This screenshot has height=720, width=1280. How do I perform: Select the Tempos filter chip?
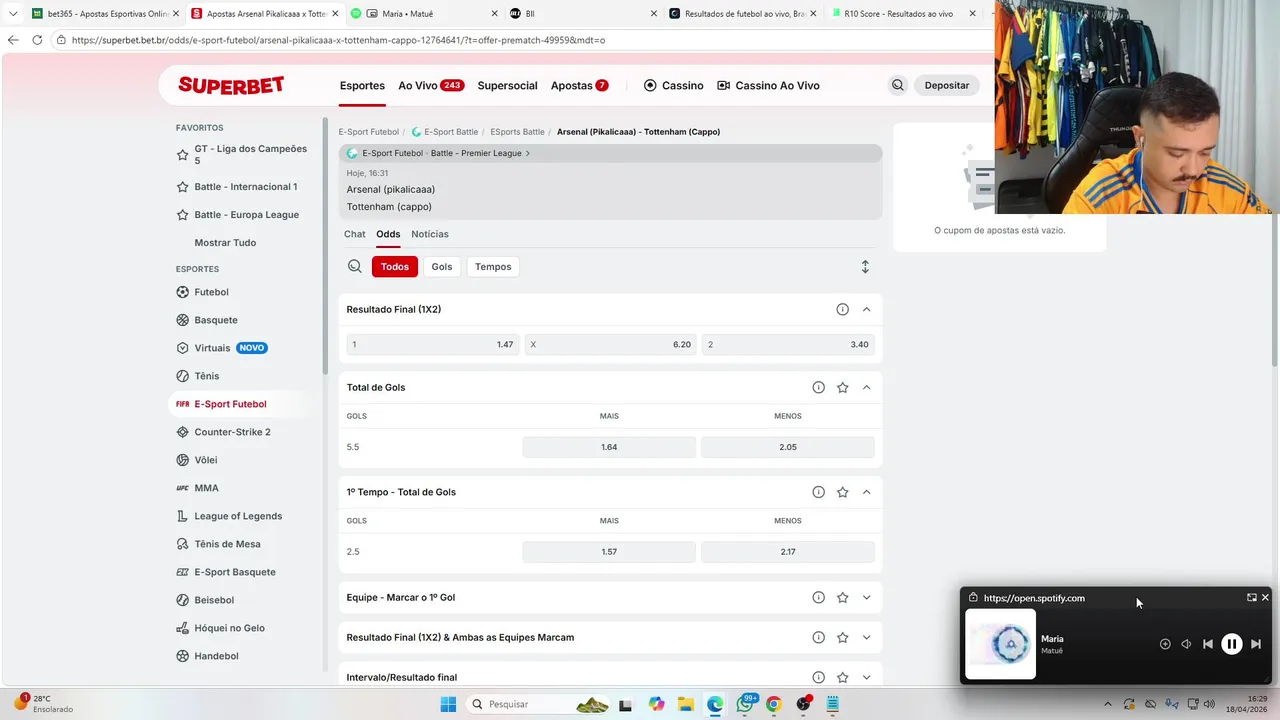tap(493, 267)
